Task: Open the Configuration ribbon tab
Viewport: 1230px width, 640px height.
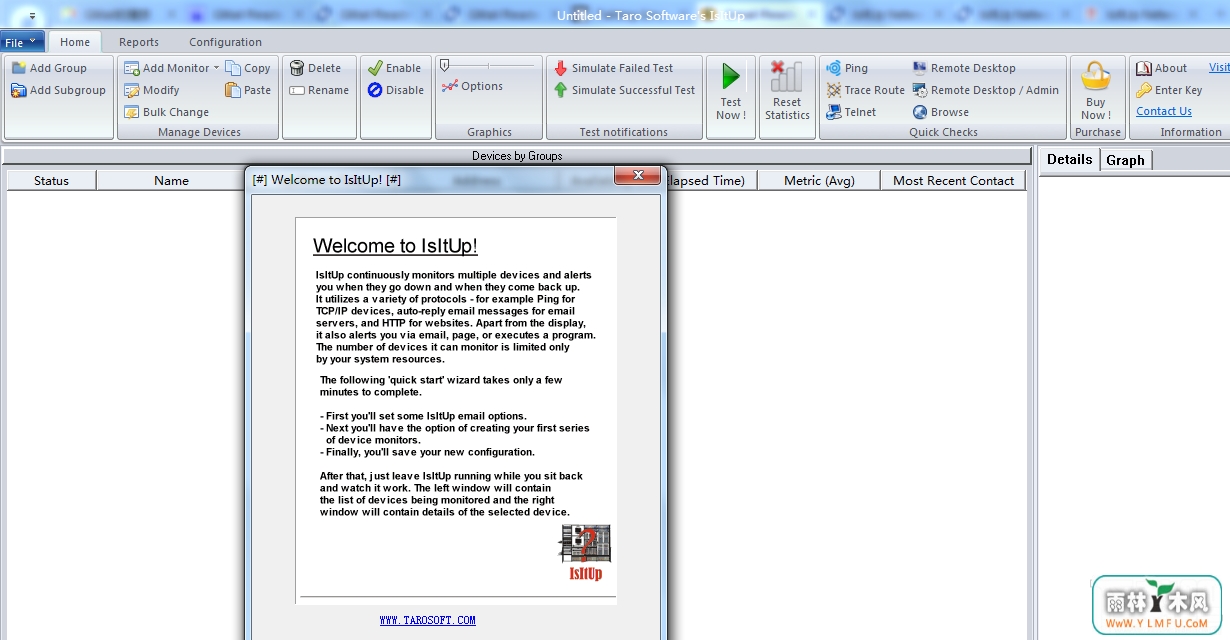Action: [x=226, y=42]
